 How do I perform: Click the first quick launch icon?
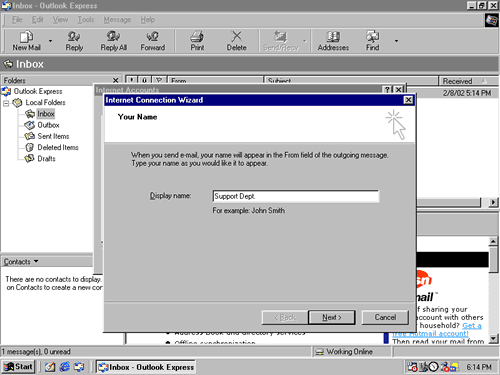click(50, 367)
